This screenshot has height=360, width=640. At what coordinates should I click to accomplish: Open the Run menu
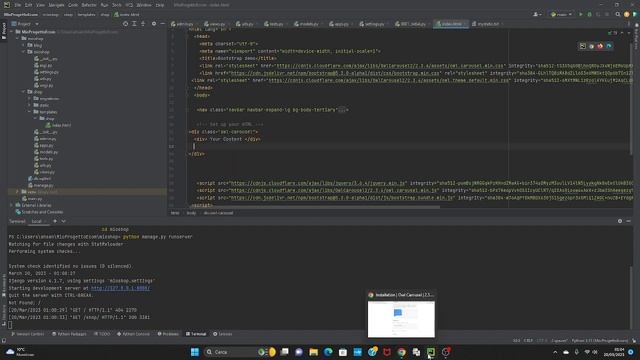(104, 5)
